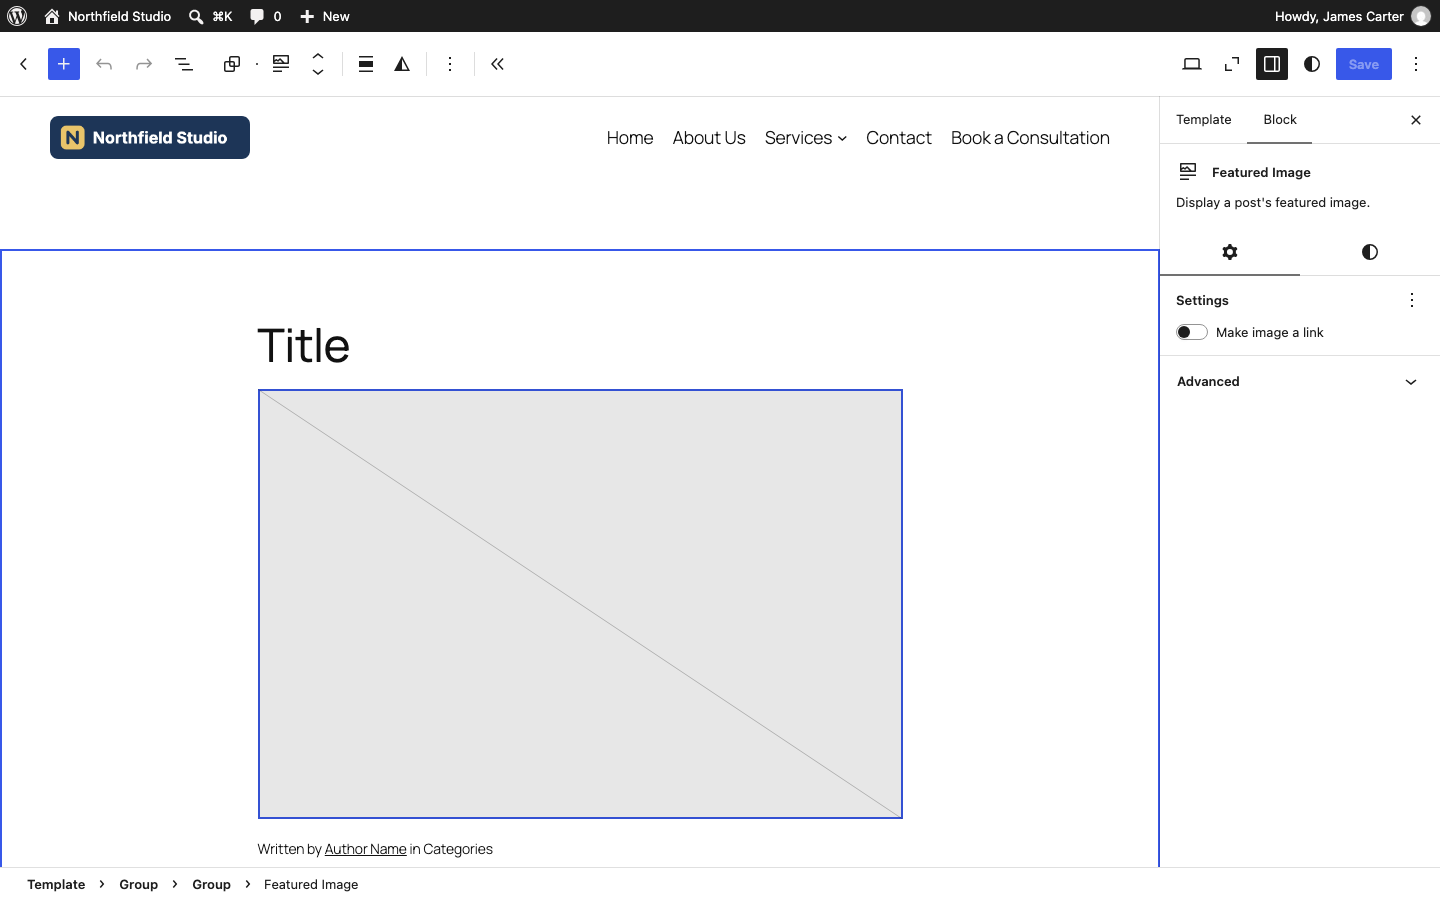Select the Title block text

(304, 346)
